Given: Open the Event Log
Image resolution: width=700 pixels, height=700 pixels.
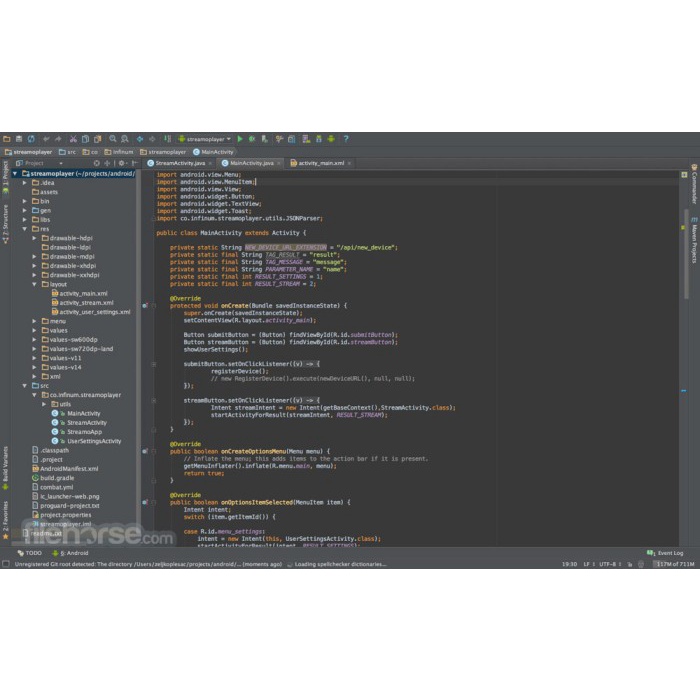Looking at the screenshot, I should [665, 553].
